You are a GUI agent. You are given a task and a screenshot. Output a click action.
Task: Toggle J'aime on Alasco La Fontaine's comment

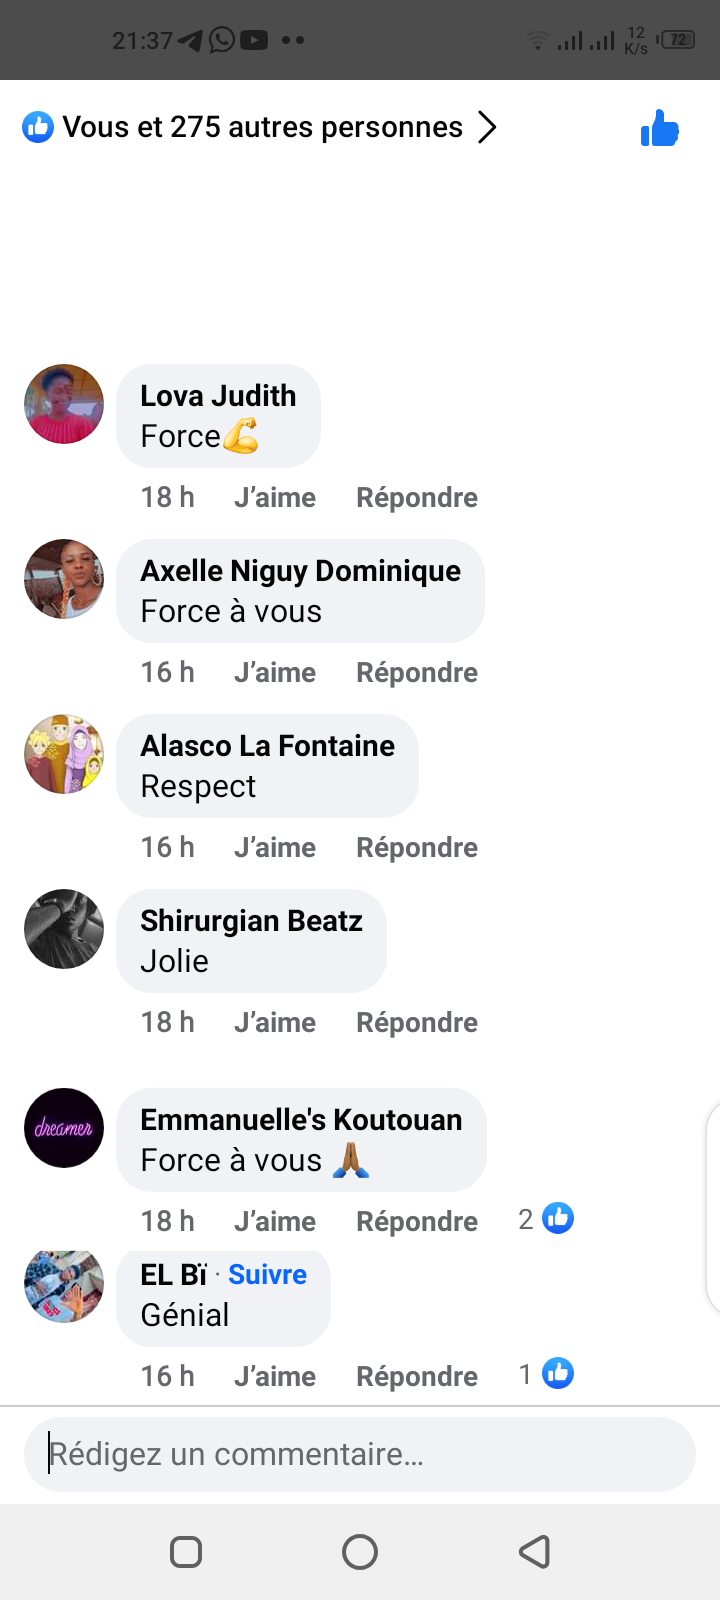click(x=275, y=847)
